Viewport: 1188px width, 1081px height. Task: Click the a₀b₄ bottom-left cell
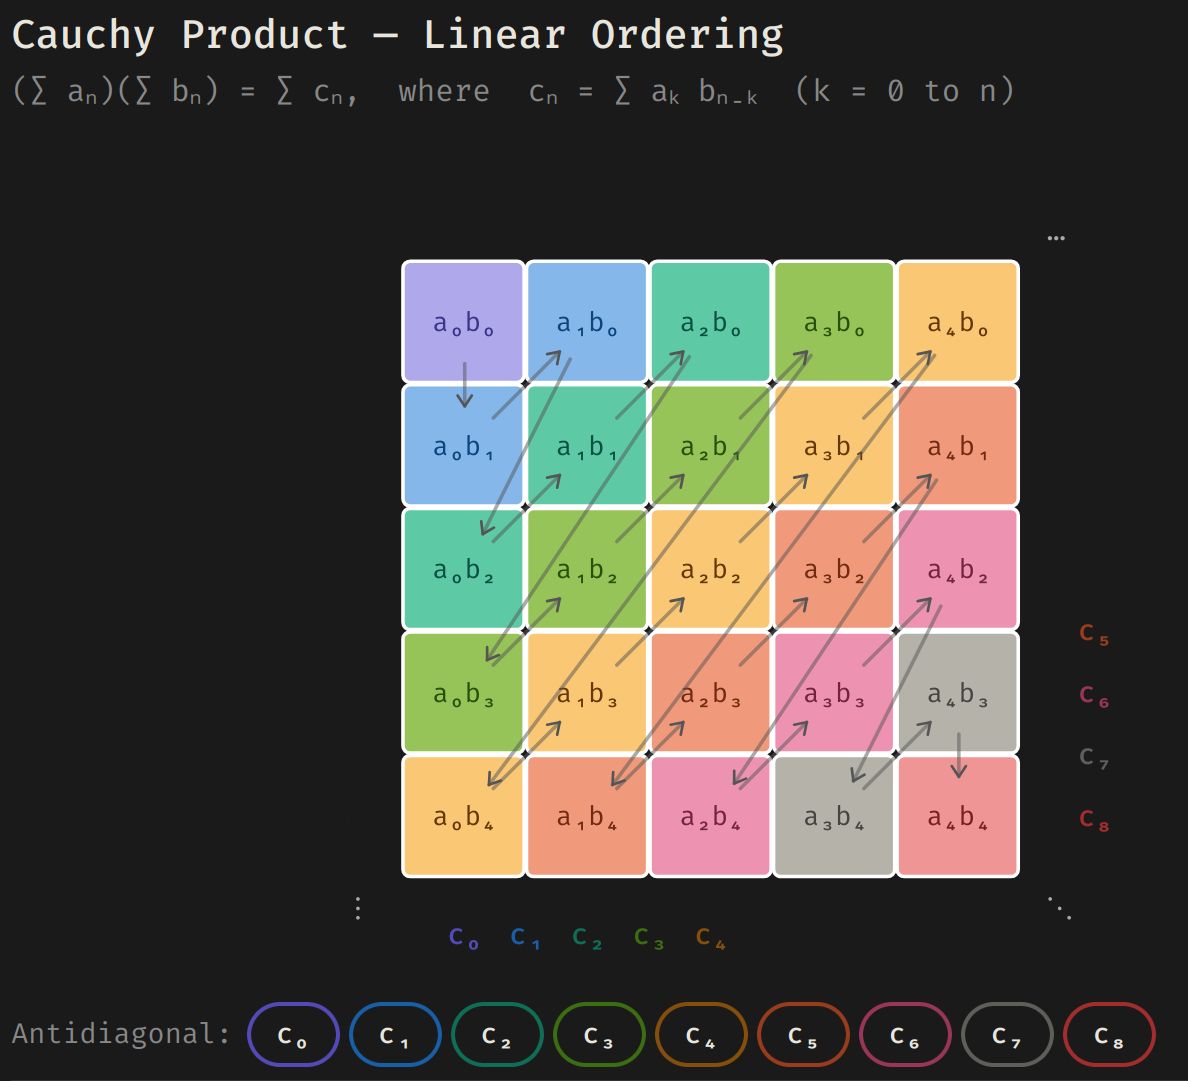coord(463,817)
